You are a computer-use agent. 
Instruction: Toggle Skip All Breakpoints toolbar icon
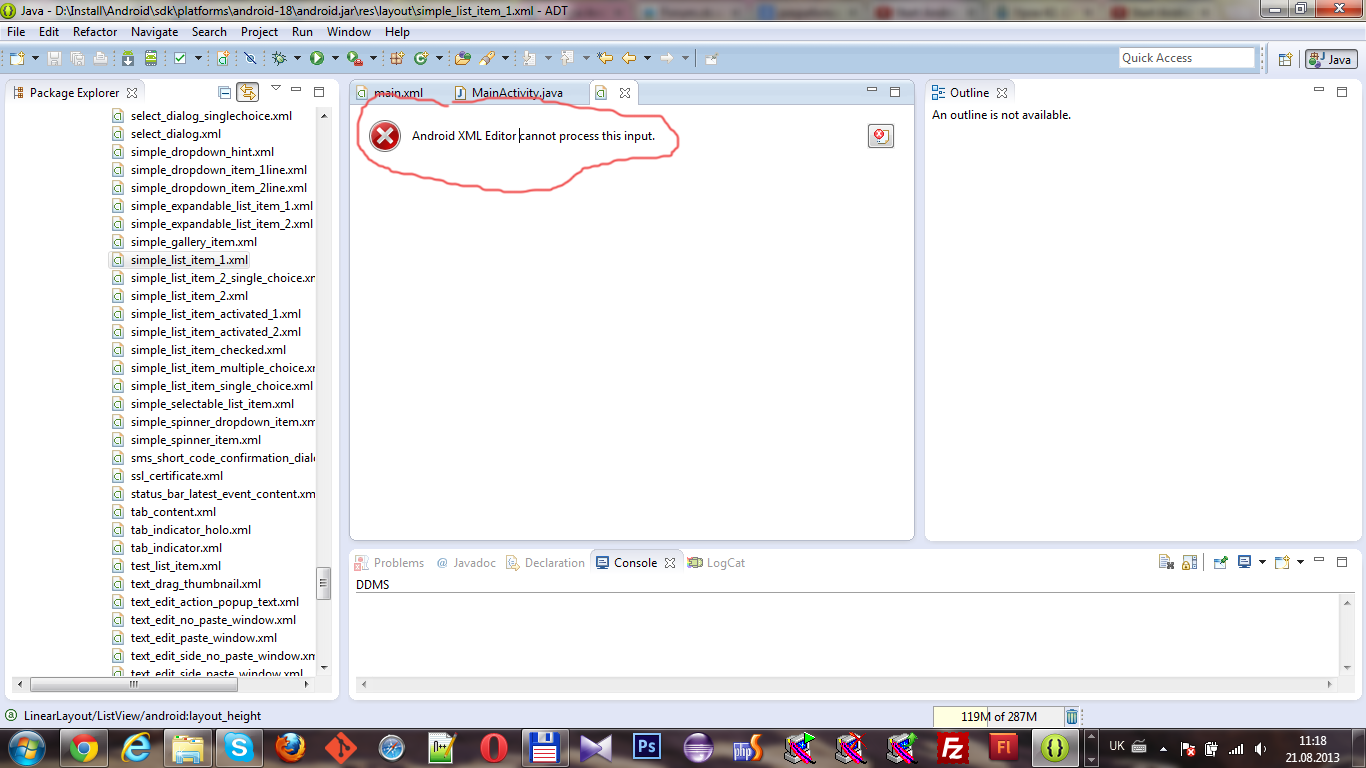pyautogui.click(x=249, y=58)
